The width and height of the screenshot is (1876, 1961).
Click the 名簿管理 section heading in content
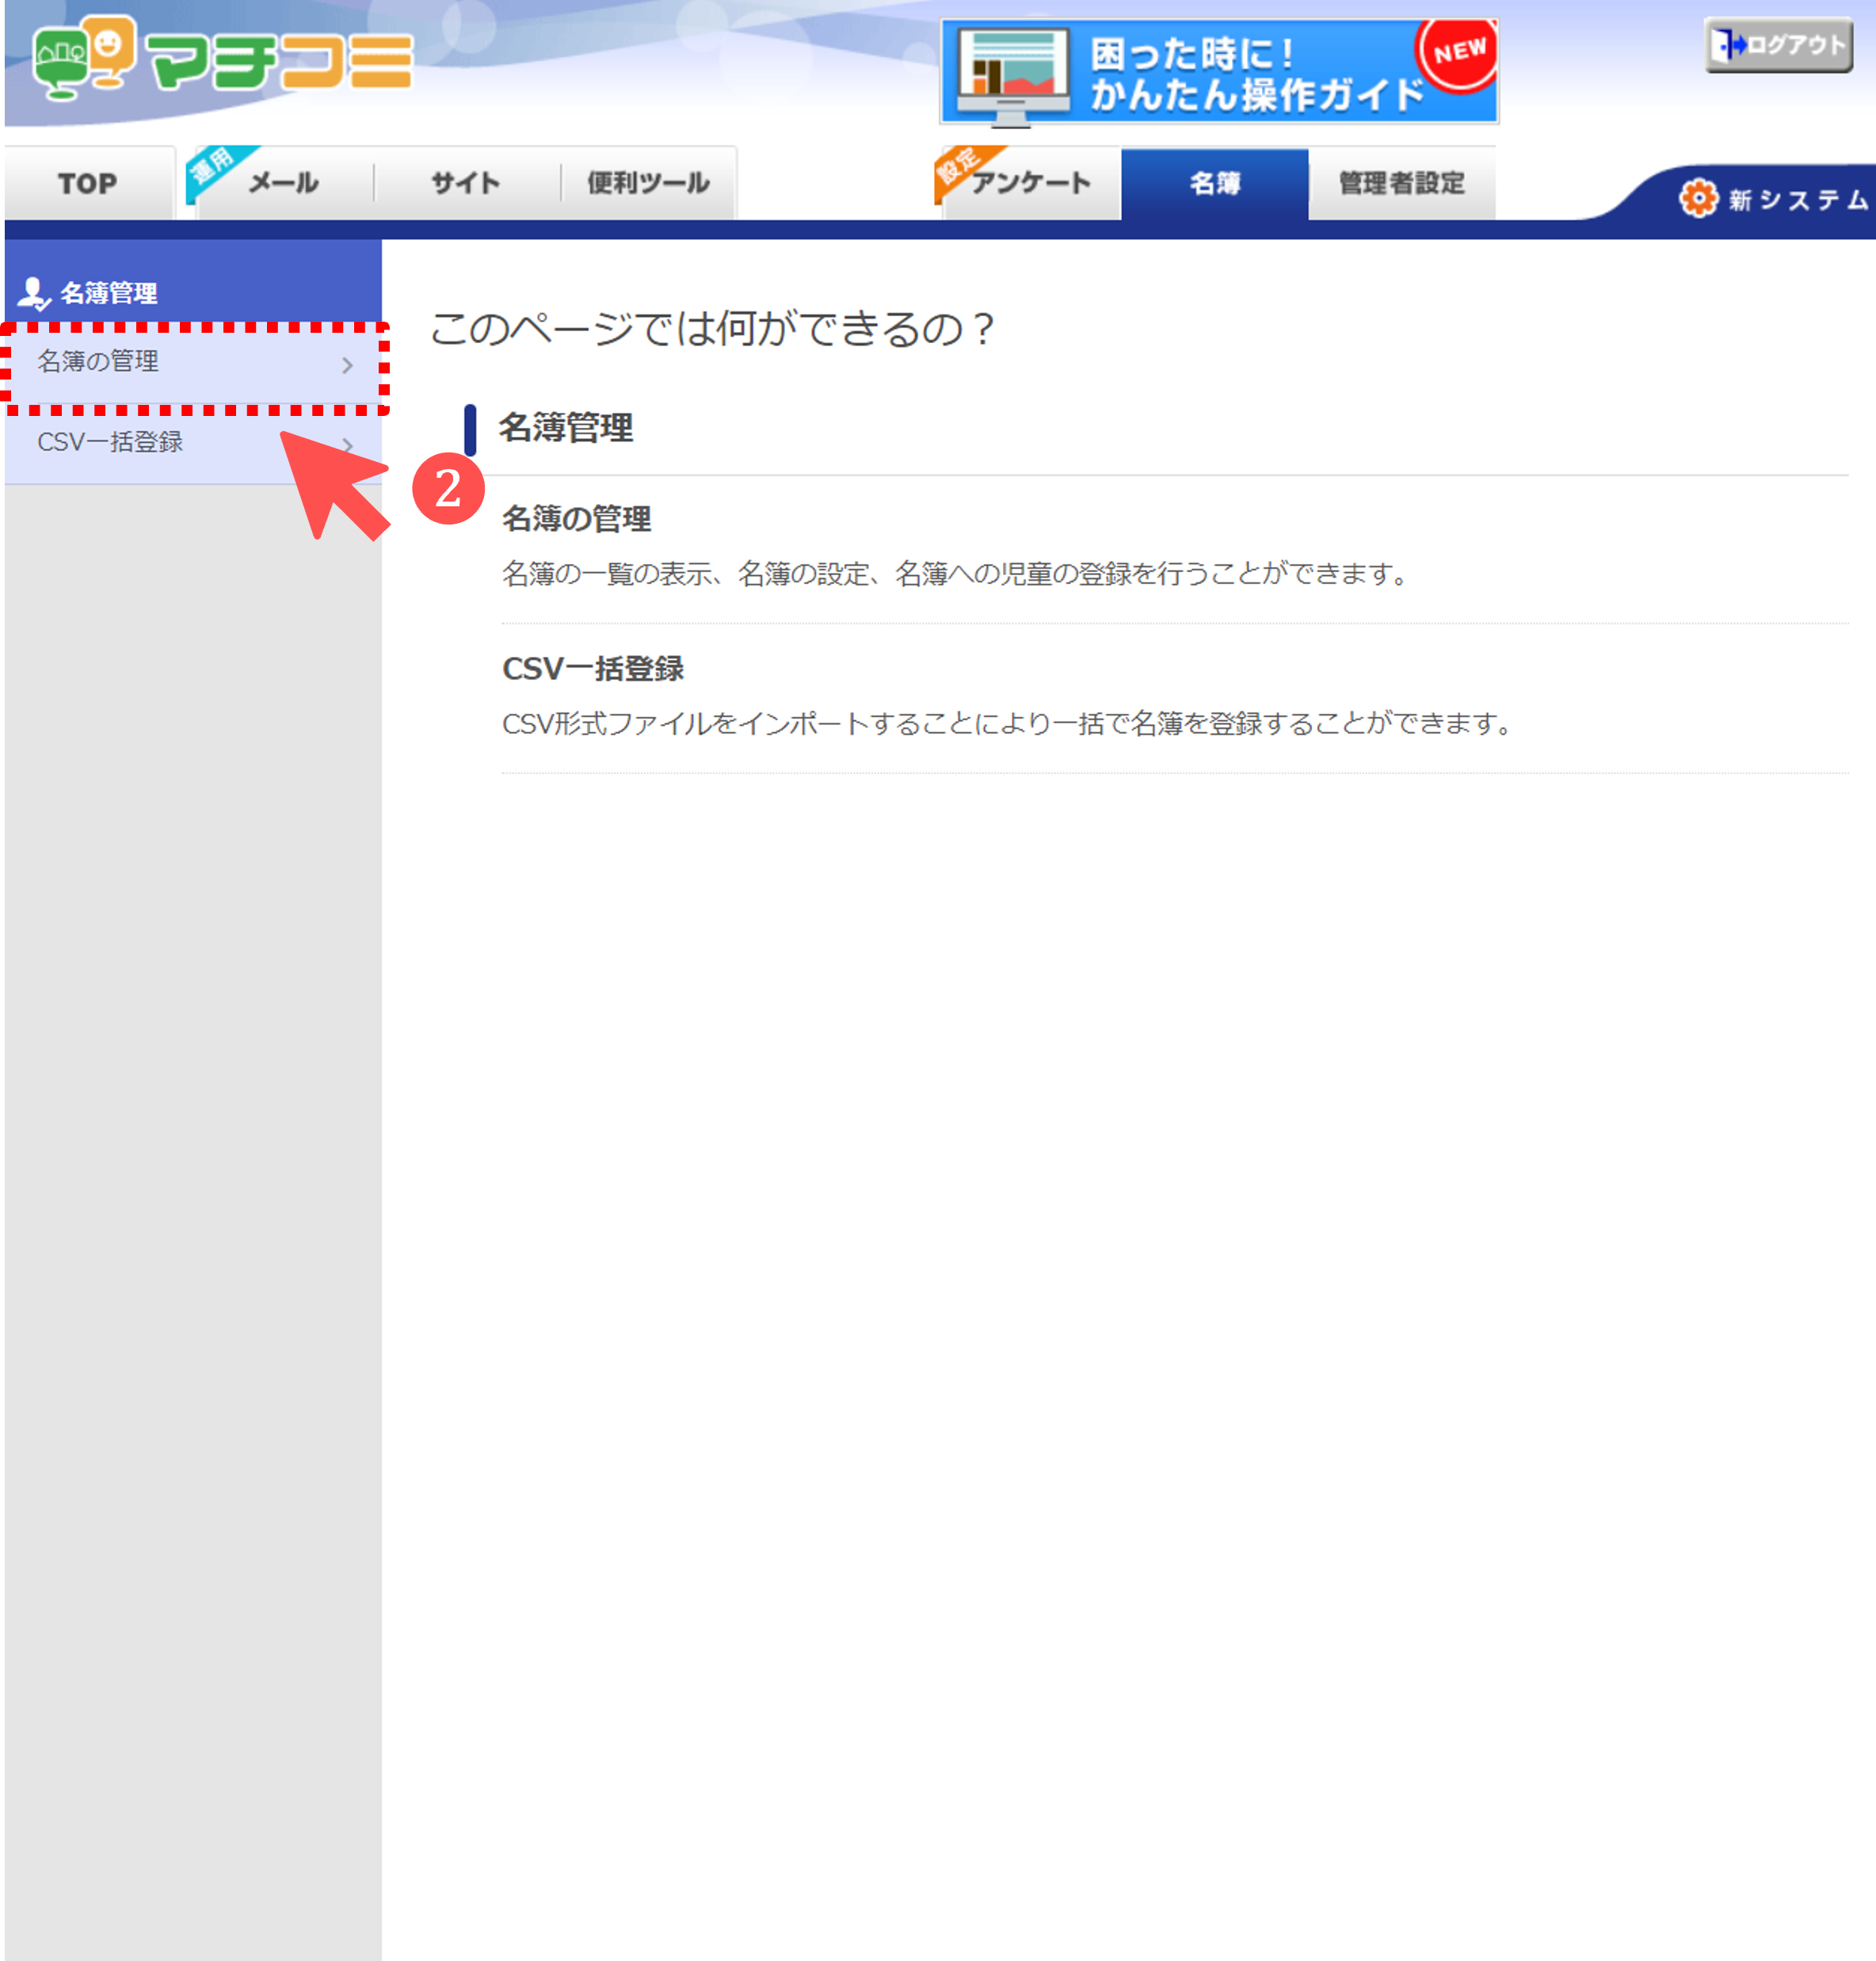[x=566, y=428]
